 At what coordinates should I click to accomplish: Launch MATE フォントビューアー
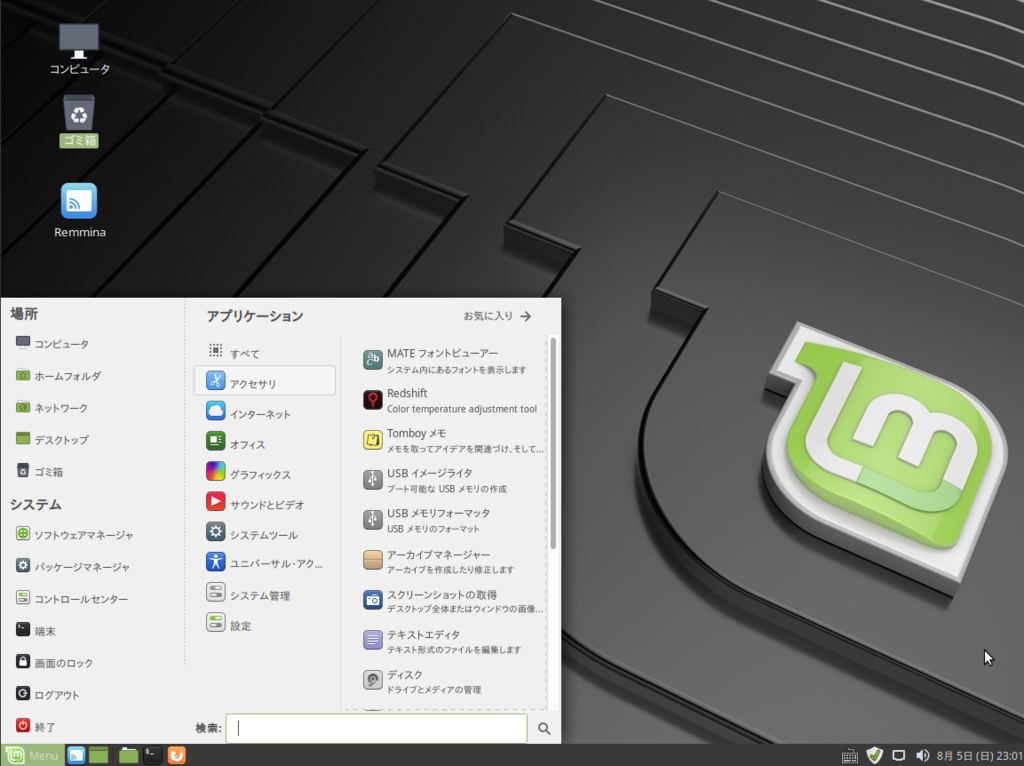coord(453,360)
